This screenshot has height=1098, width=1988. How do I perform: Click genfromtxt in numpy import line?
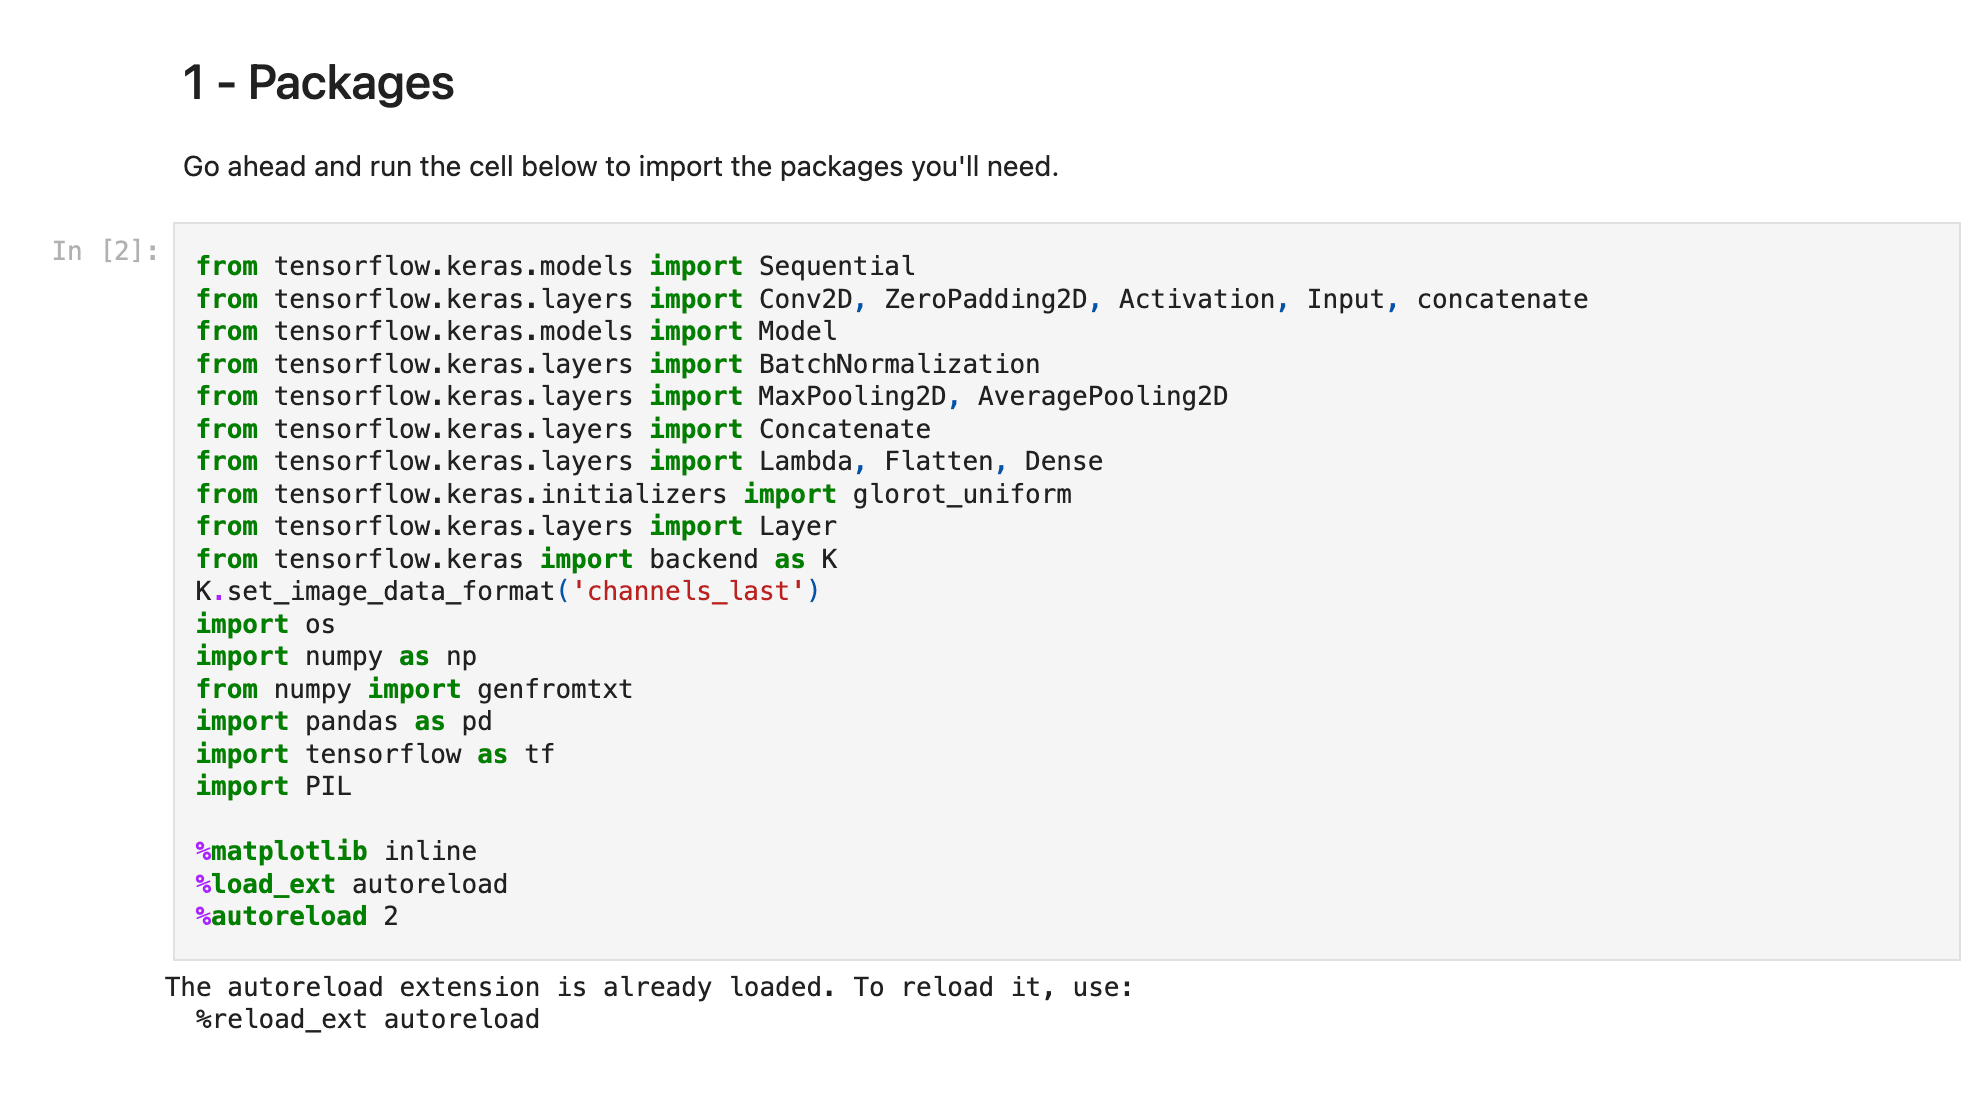tap(555, 689)
